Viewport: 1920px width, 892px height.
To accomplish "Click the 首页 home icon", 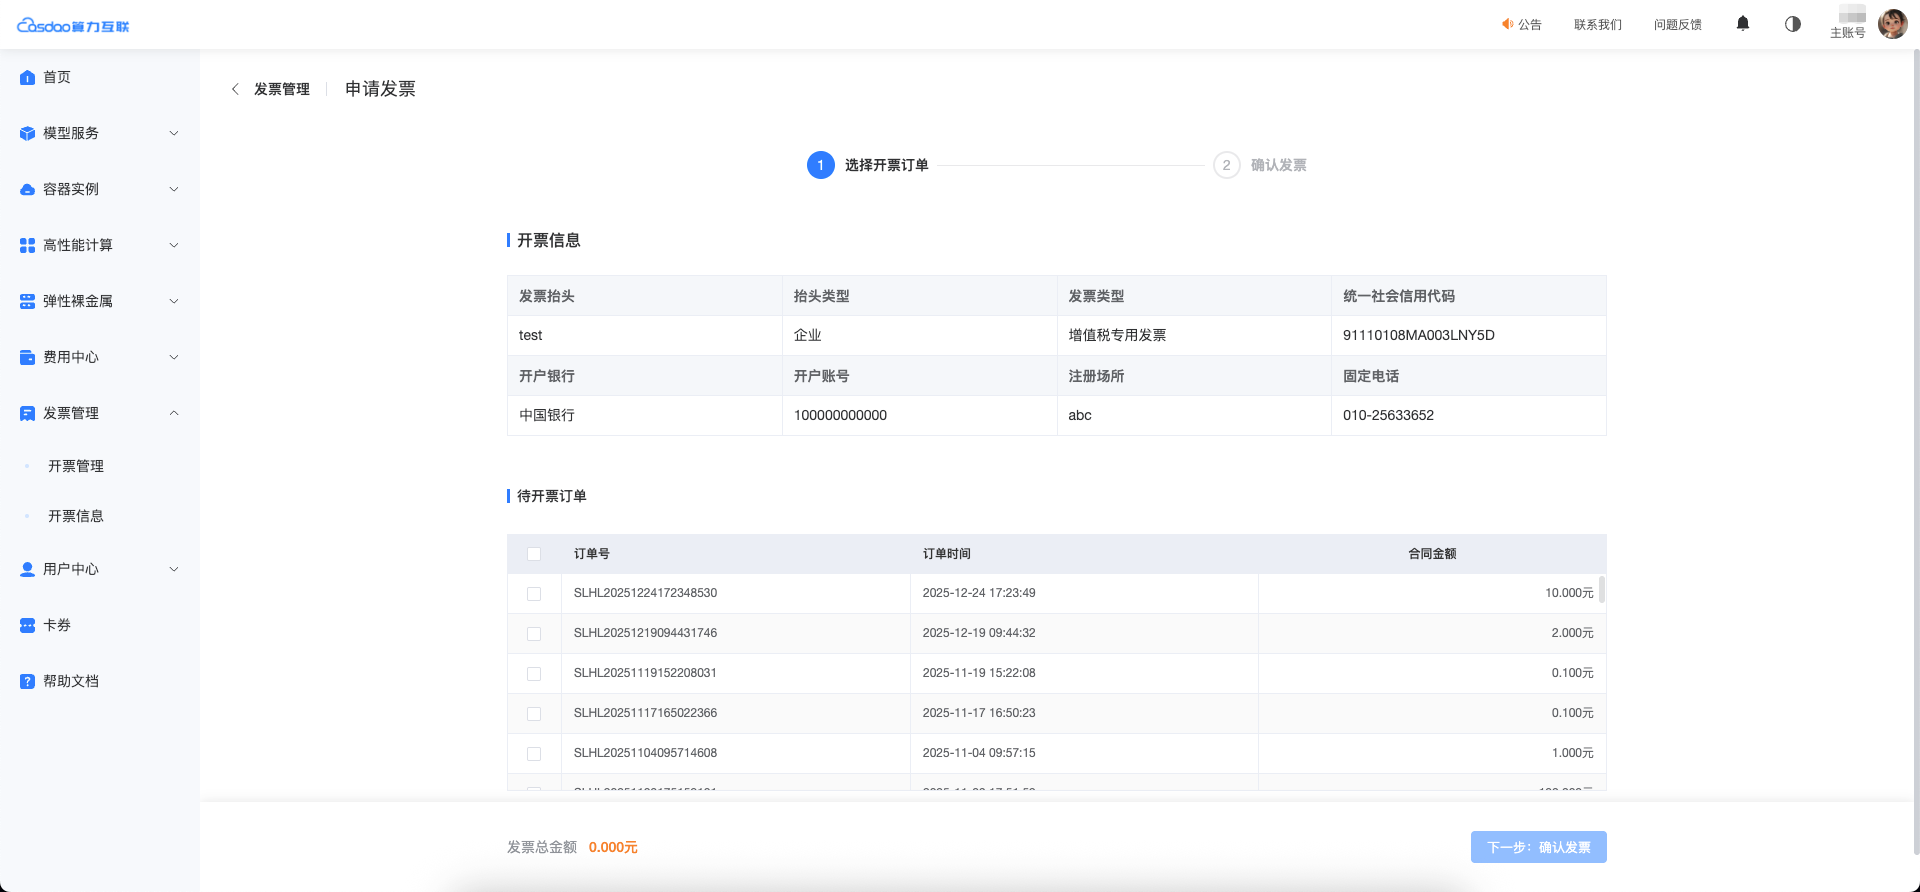I will 27,77.
